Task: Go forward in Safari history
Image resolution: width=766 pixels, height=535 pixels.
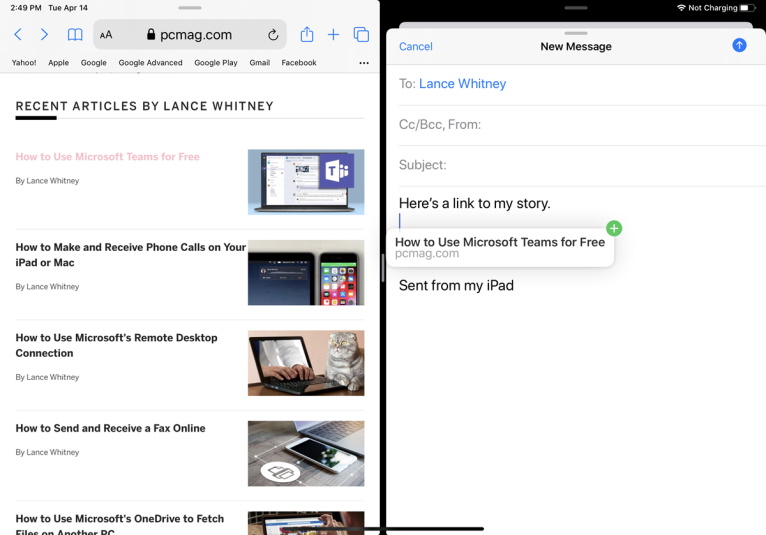Action: [x=44, y=35]
